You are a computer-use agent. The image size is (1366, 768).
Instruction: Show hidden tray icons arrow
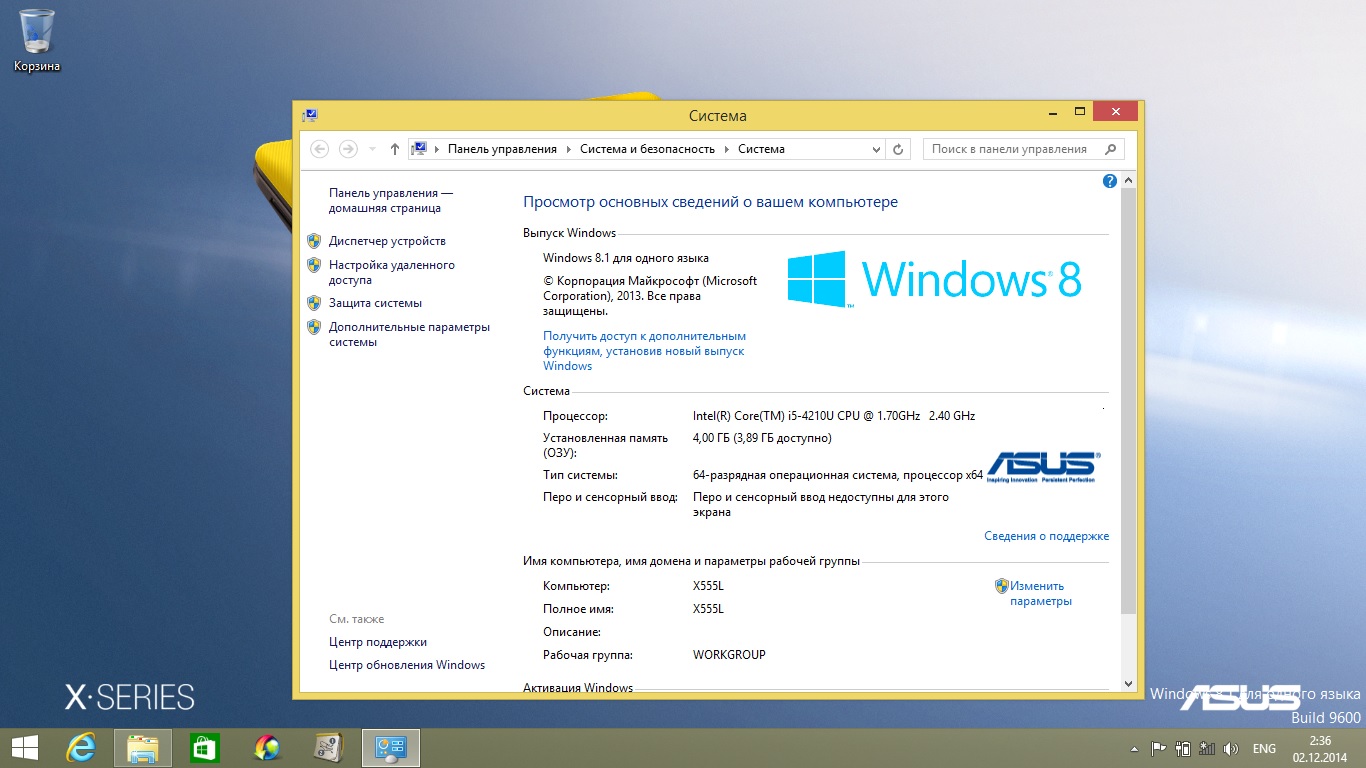coord(1134,748)
